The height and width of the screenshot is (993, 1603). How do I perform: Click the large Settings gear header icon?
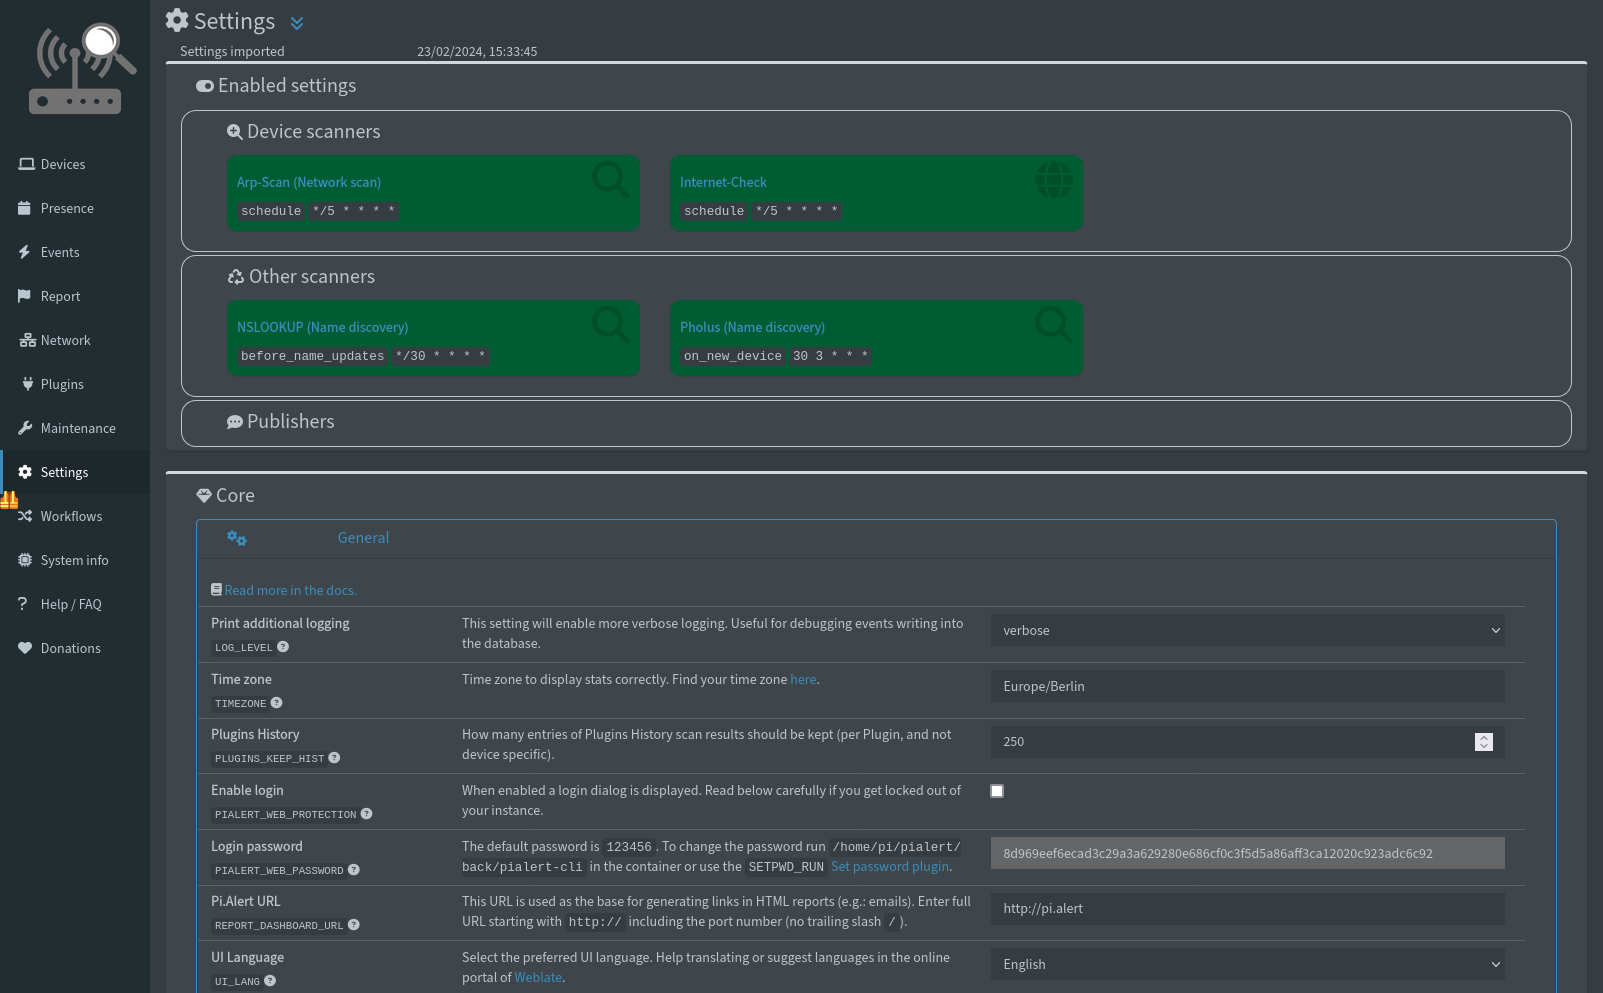pyautogui.click(x=177, y=20)
